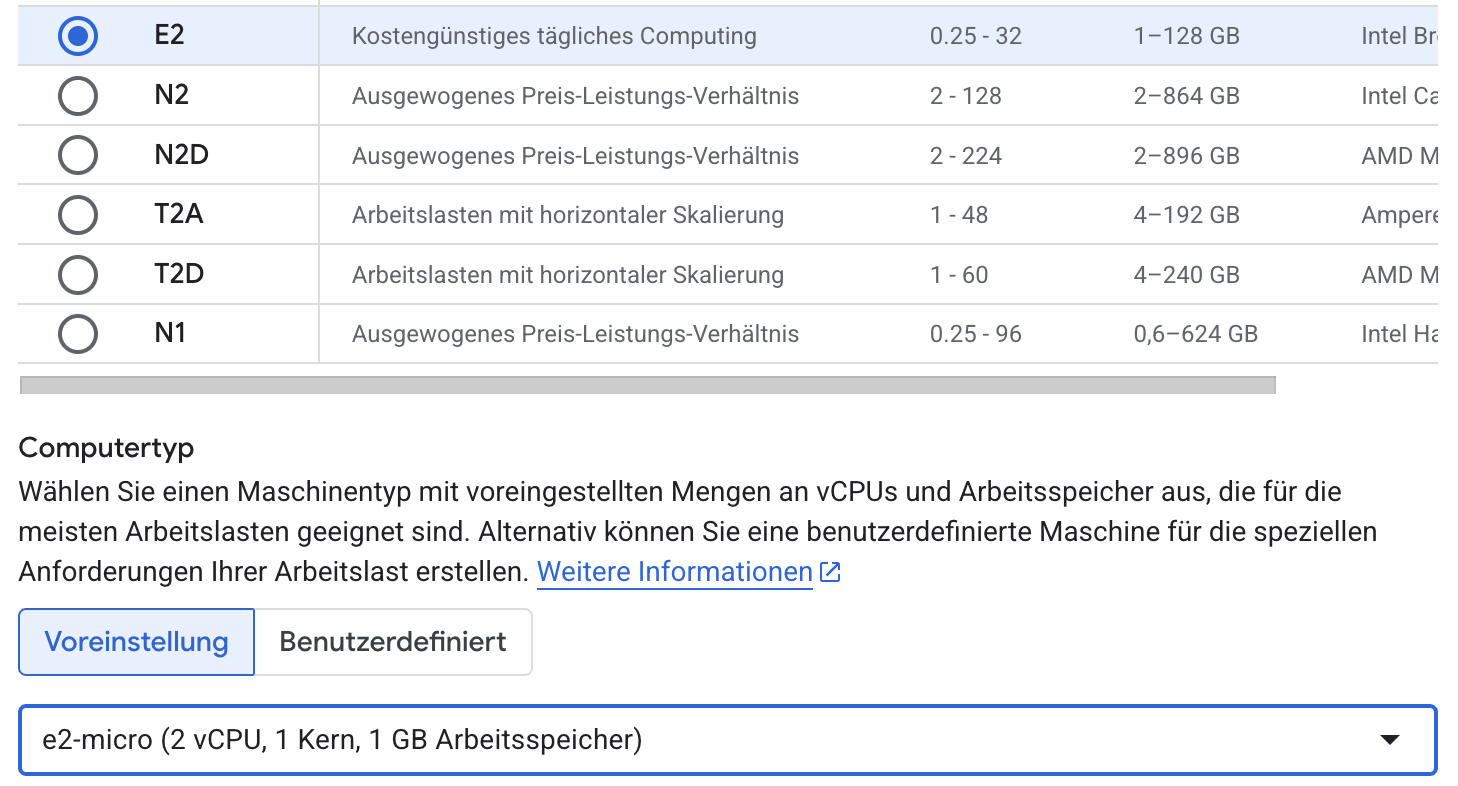This screenshot has height=786, width=1458.
Task: Open the e2-micro machine type dropdown
Action: (x=700, y=740)
